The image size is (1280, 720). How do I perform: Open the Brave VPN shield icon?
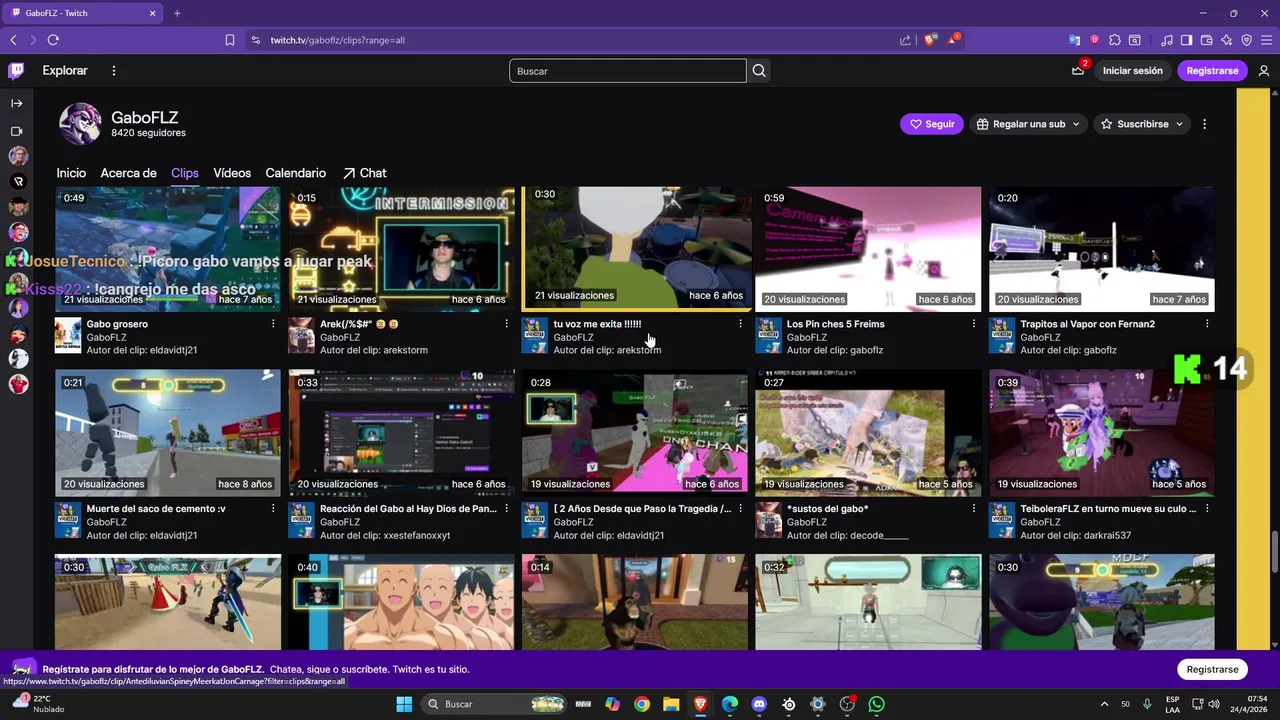point(1246,40)
